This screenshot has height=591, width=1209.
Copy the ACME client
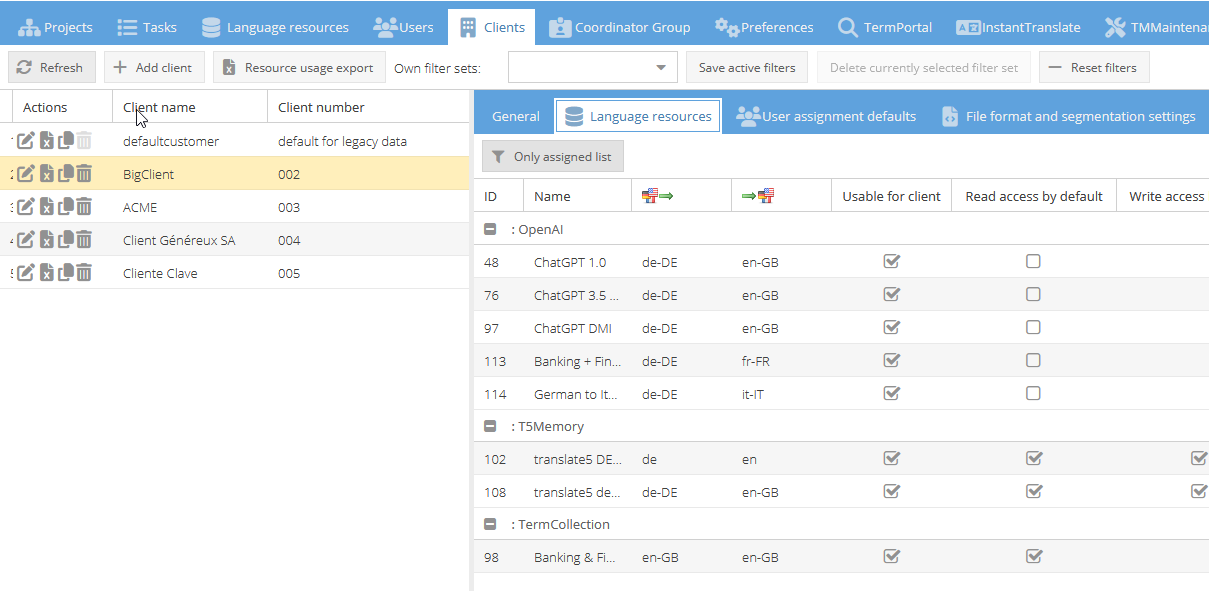(x=66, y=207)
